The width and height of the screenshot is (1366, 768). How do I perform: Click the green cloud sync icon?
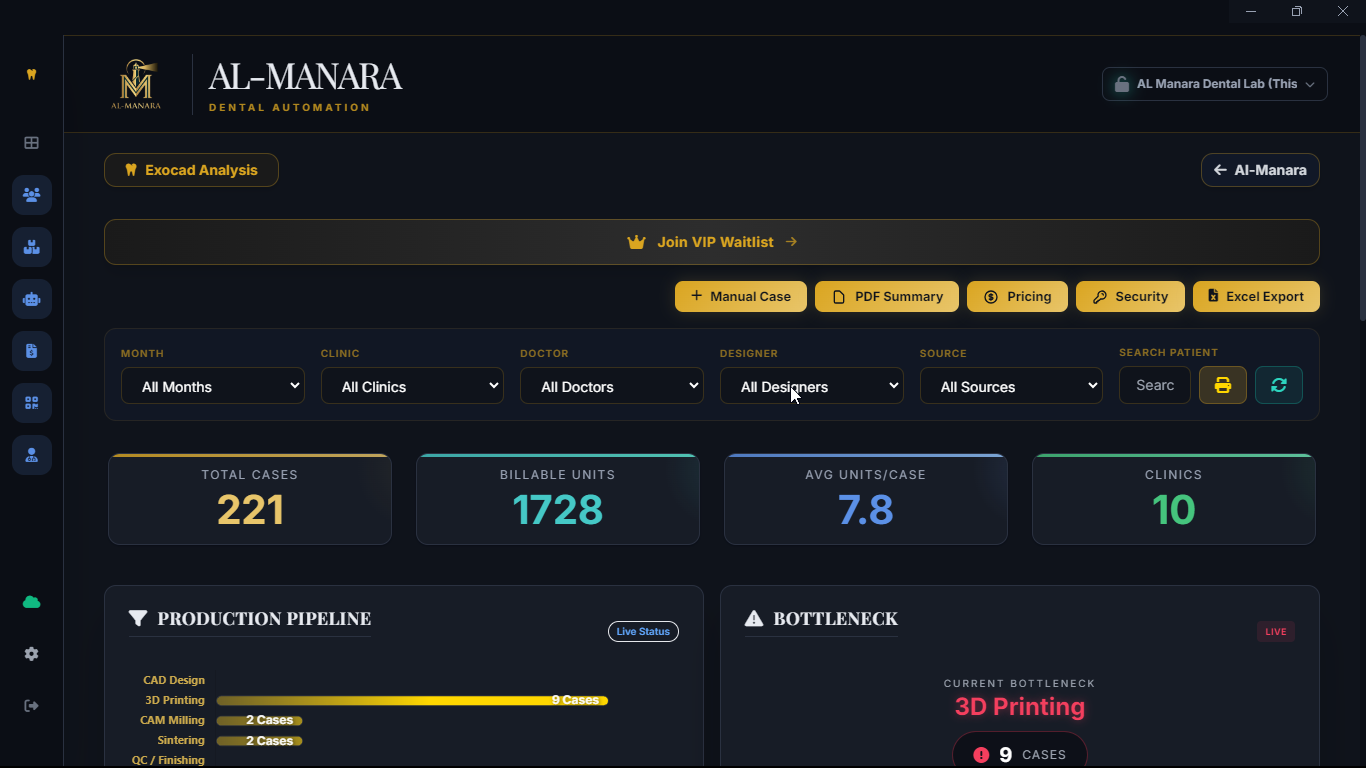coord(32,602)
